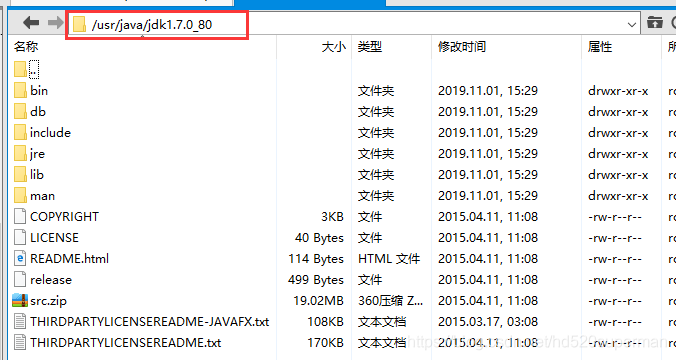The height and width of the screenshot is (360, 676).
Task: Click the lib folder icon
Action: tap(20, 175)
